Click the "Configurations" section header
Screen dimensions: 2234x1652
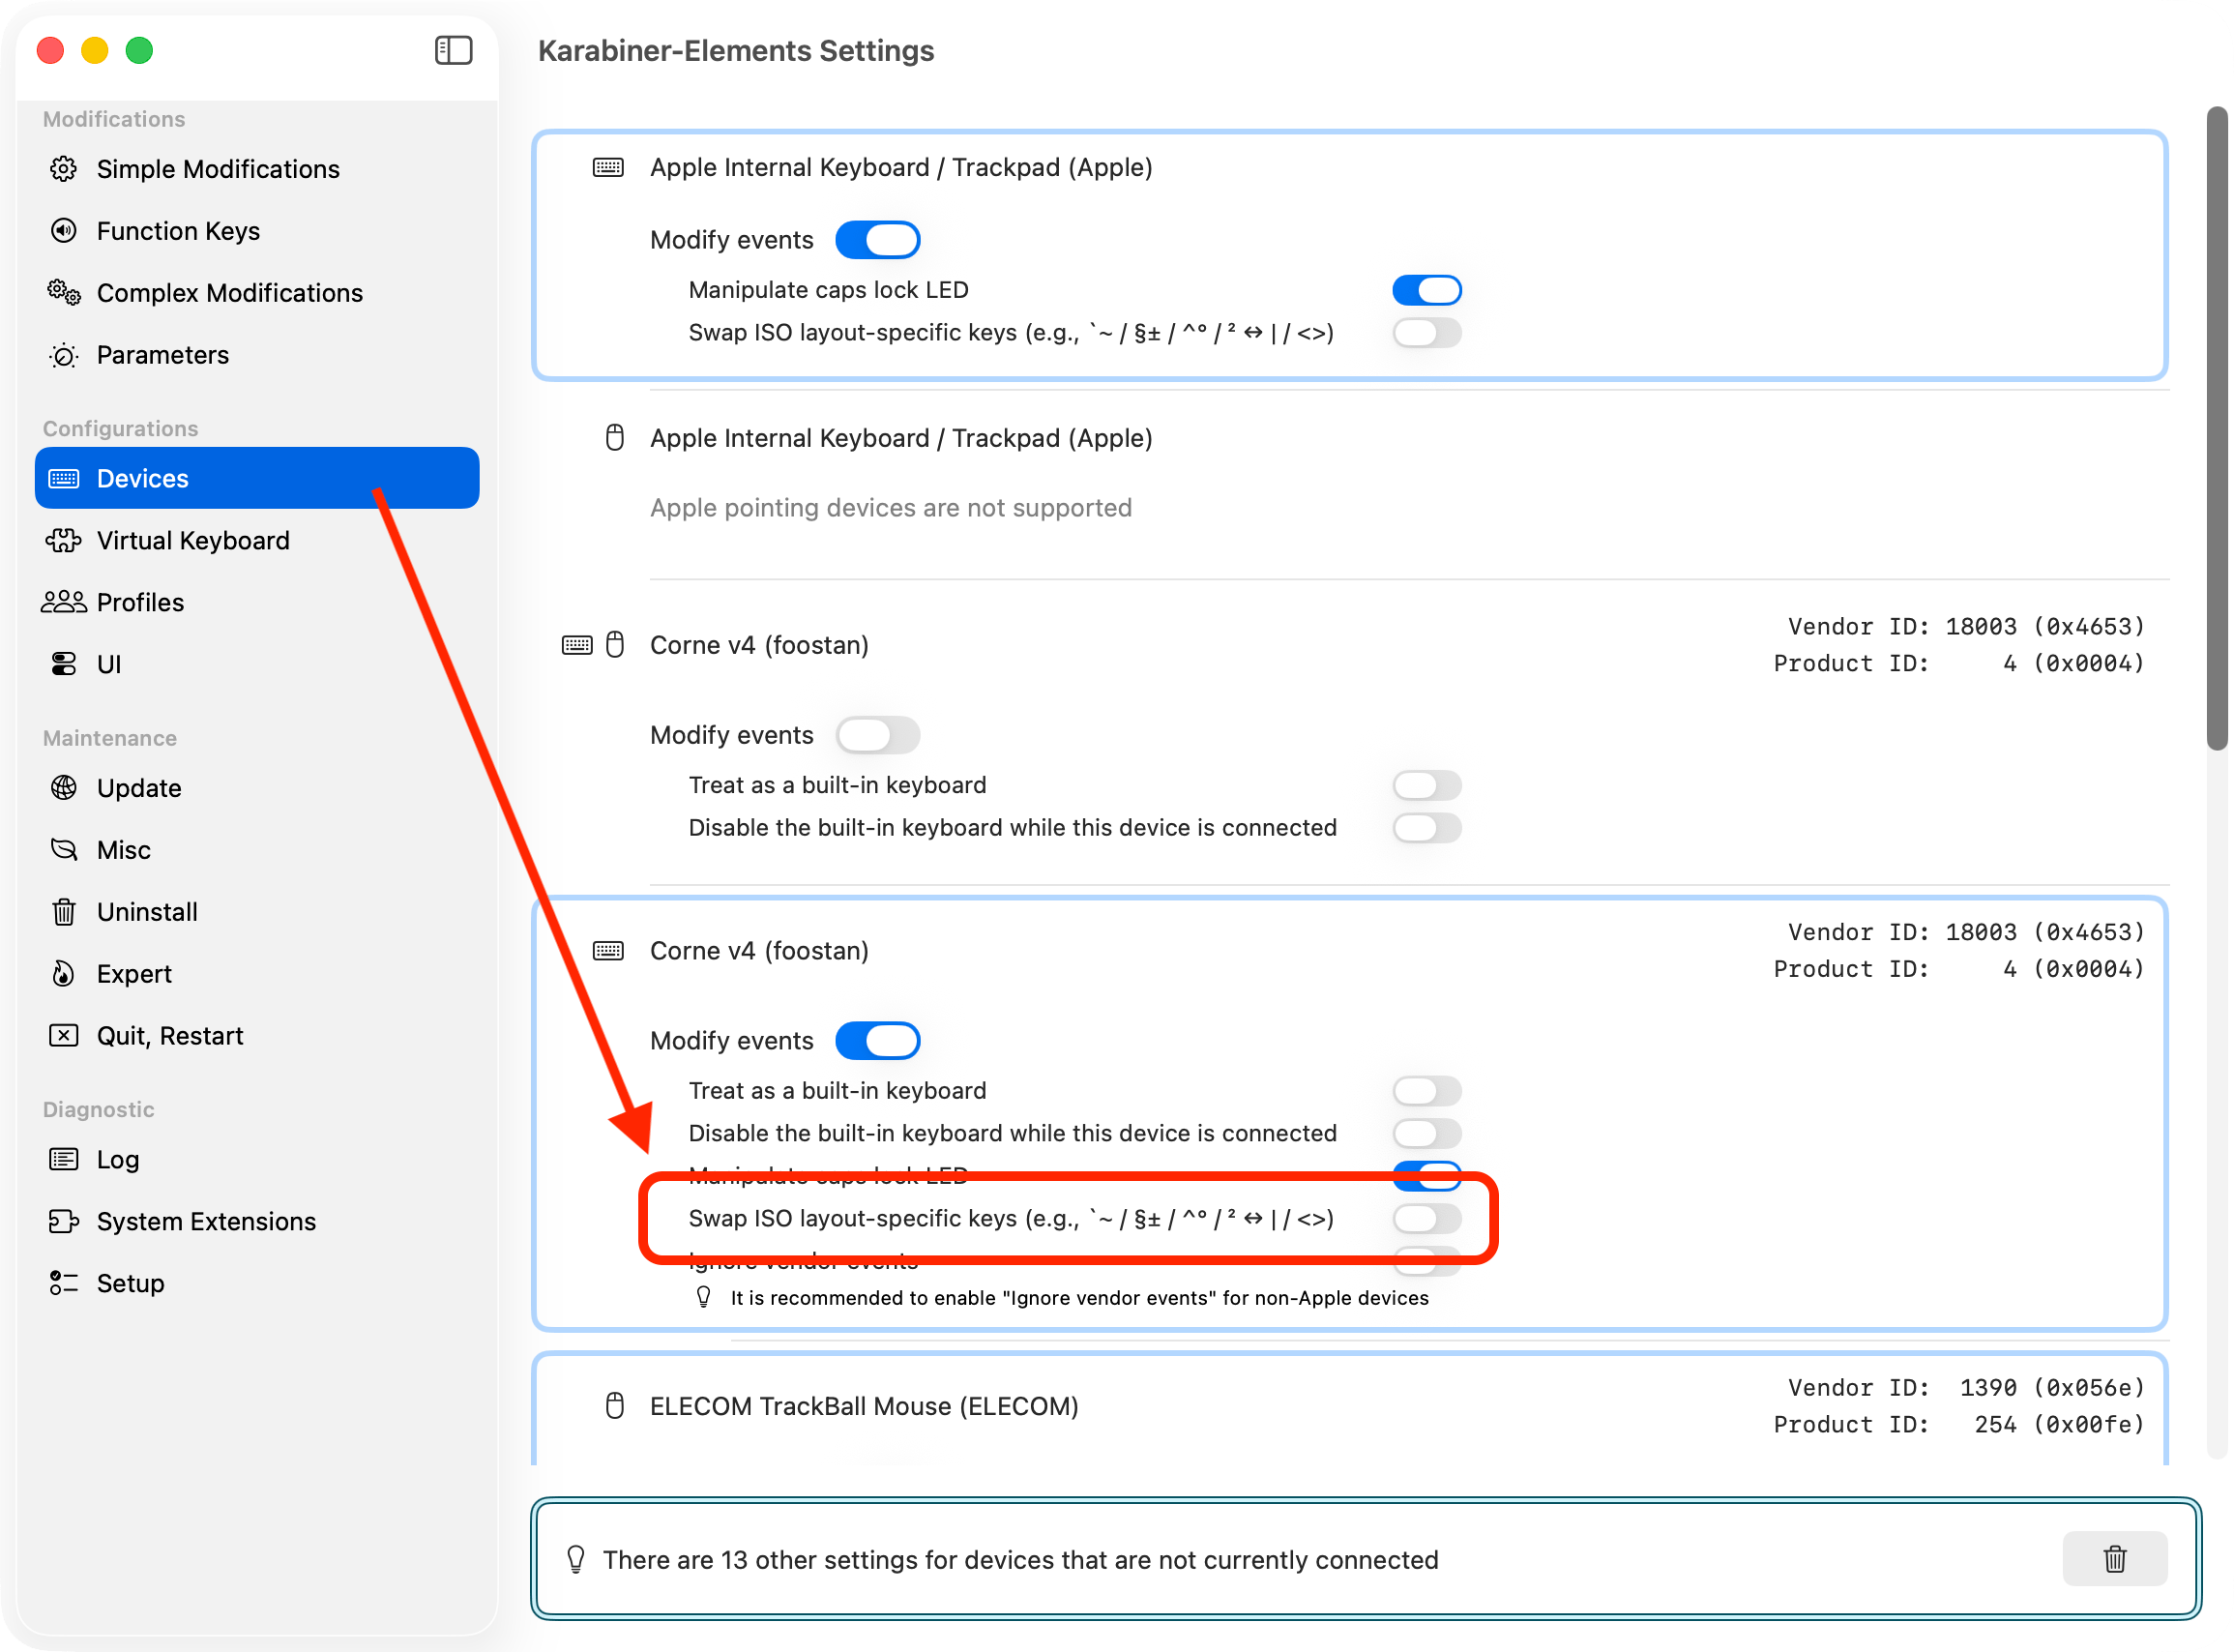(121, 428)
